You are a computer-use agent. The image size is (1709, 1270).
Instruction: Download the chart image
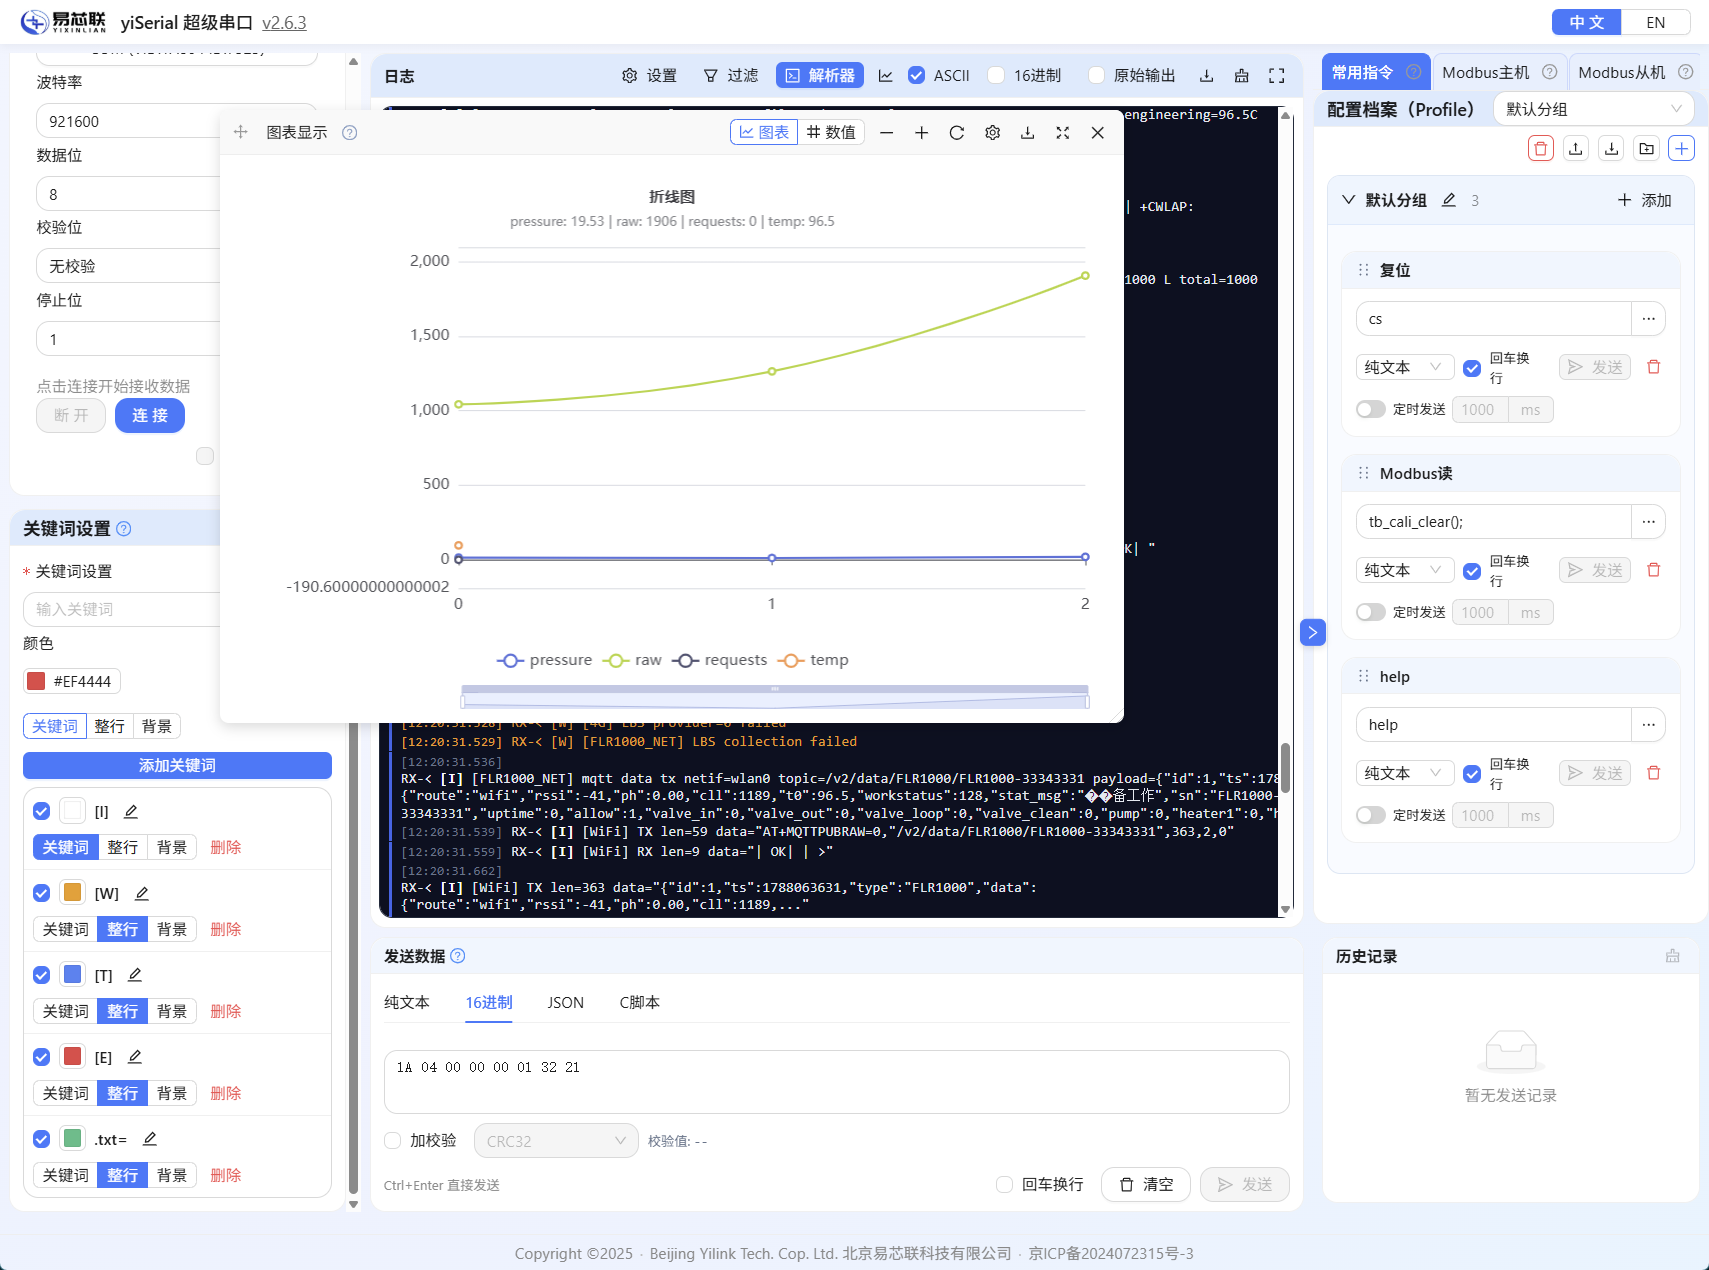pyautogui.click(x=1027, y=133)
